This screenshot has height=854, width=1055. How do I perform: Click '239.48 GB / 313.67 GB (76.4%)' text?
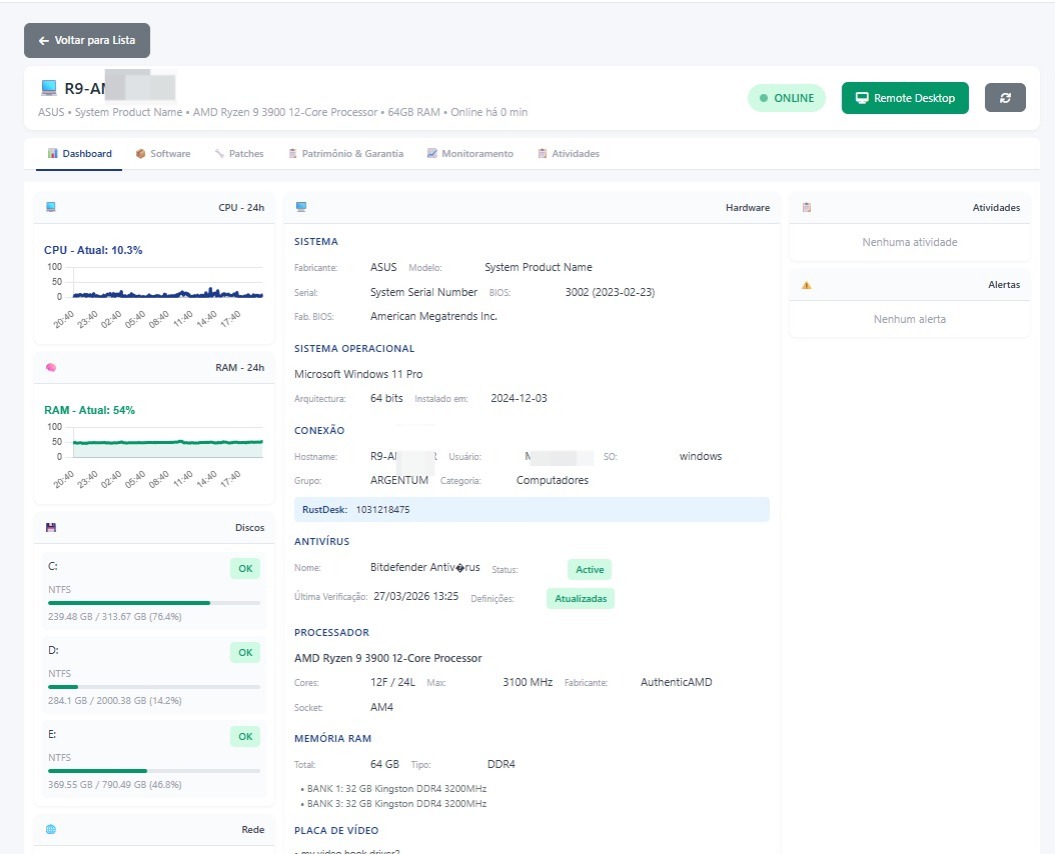pyautogui.click(x=114, y=616)
